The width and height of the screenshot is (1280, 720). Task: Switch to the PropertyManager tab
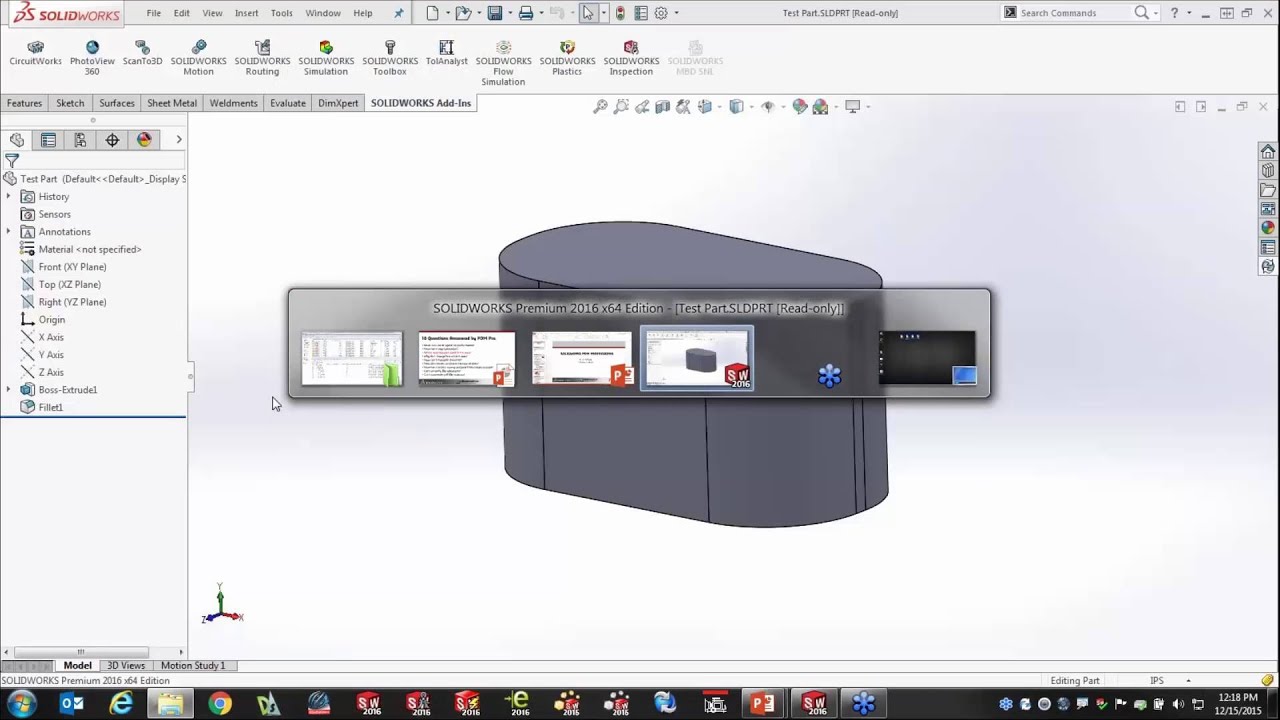(48, 140)
